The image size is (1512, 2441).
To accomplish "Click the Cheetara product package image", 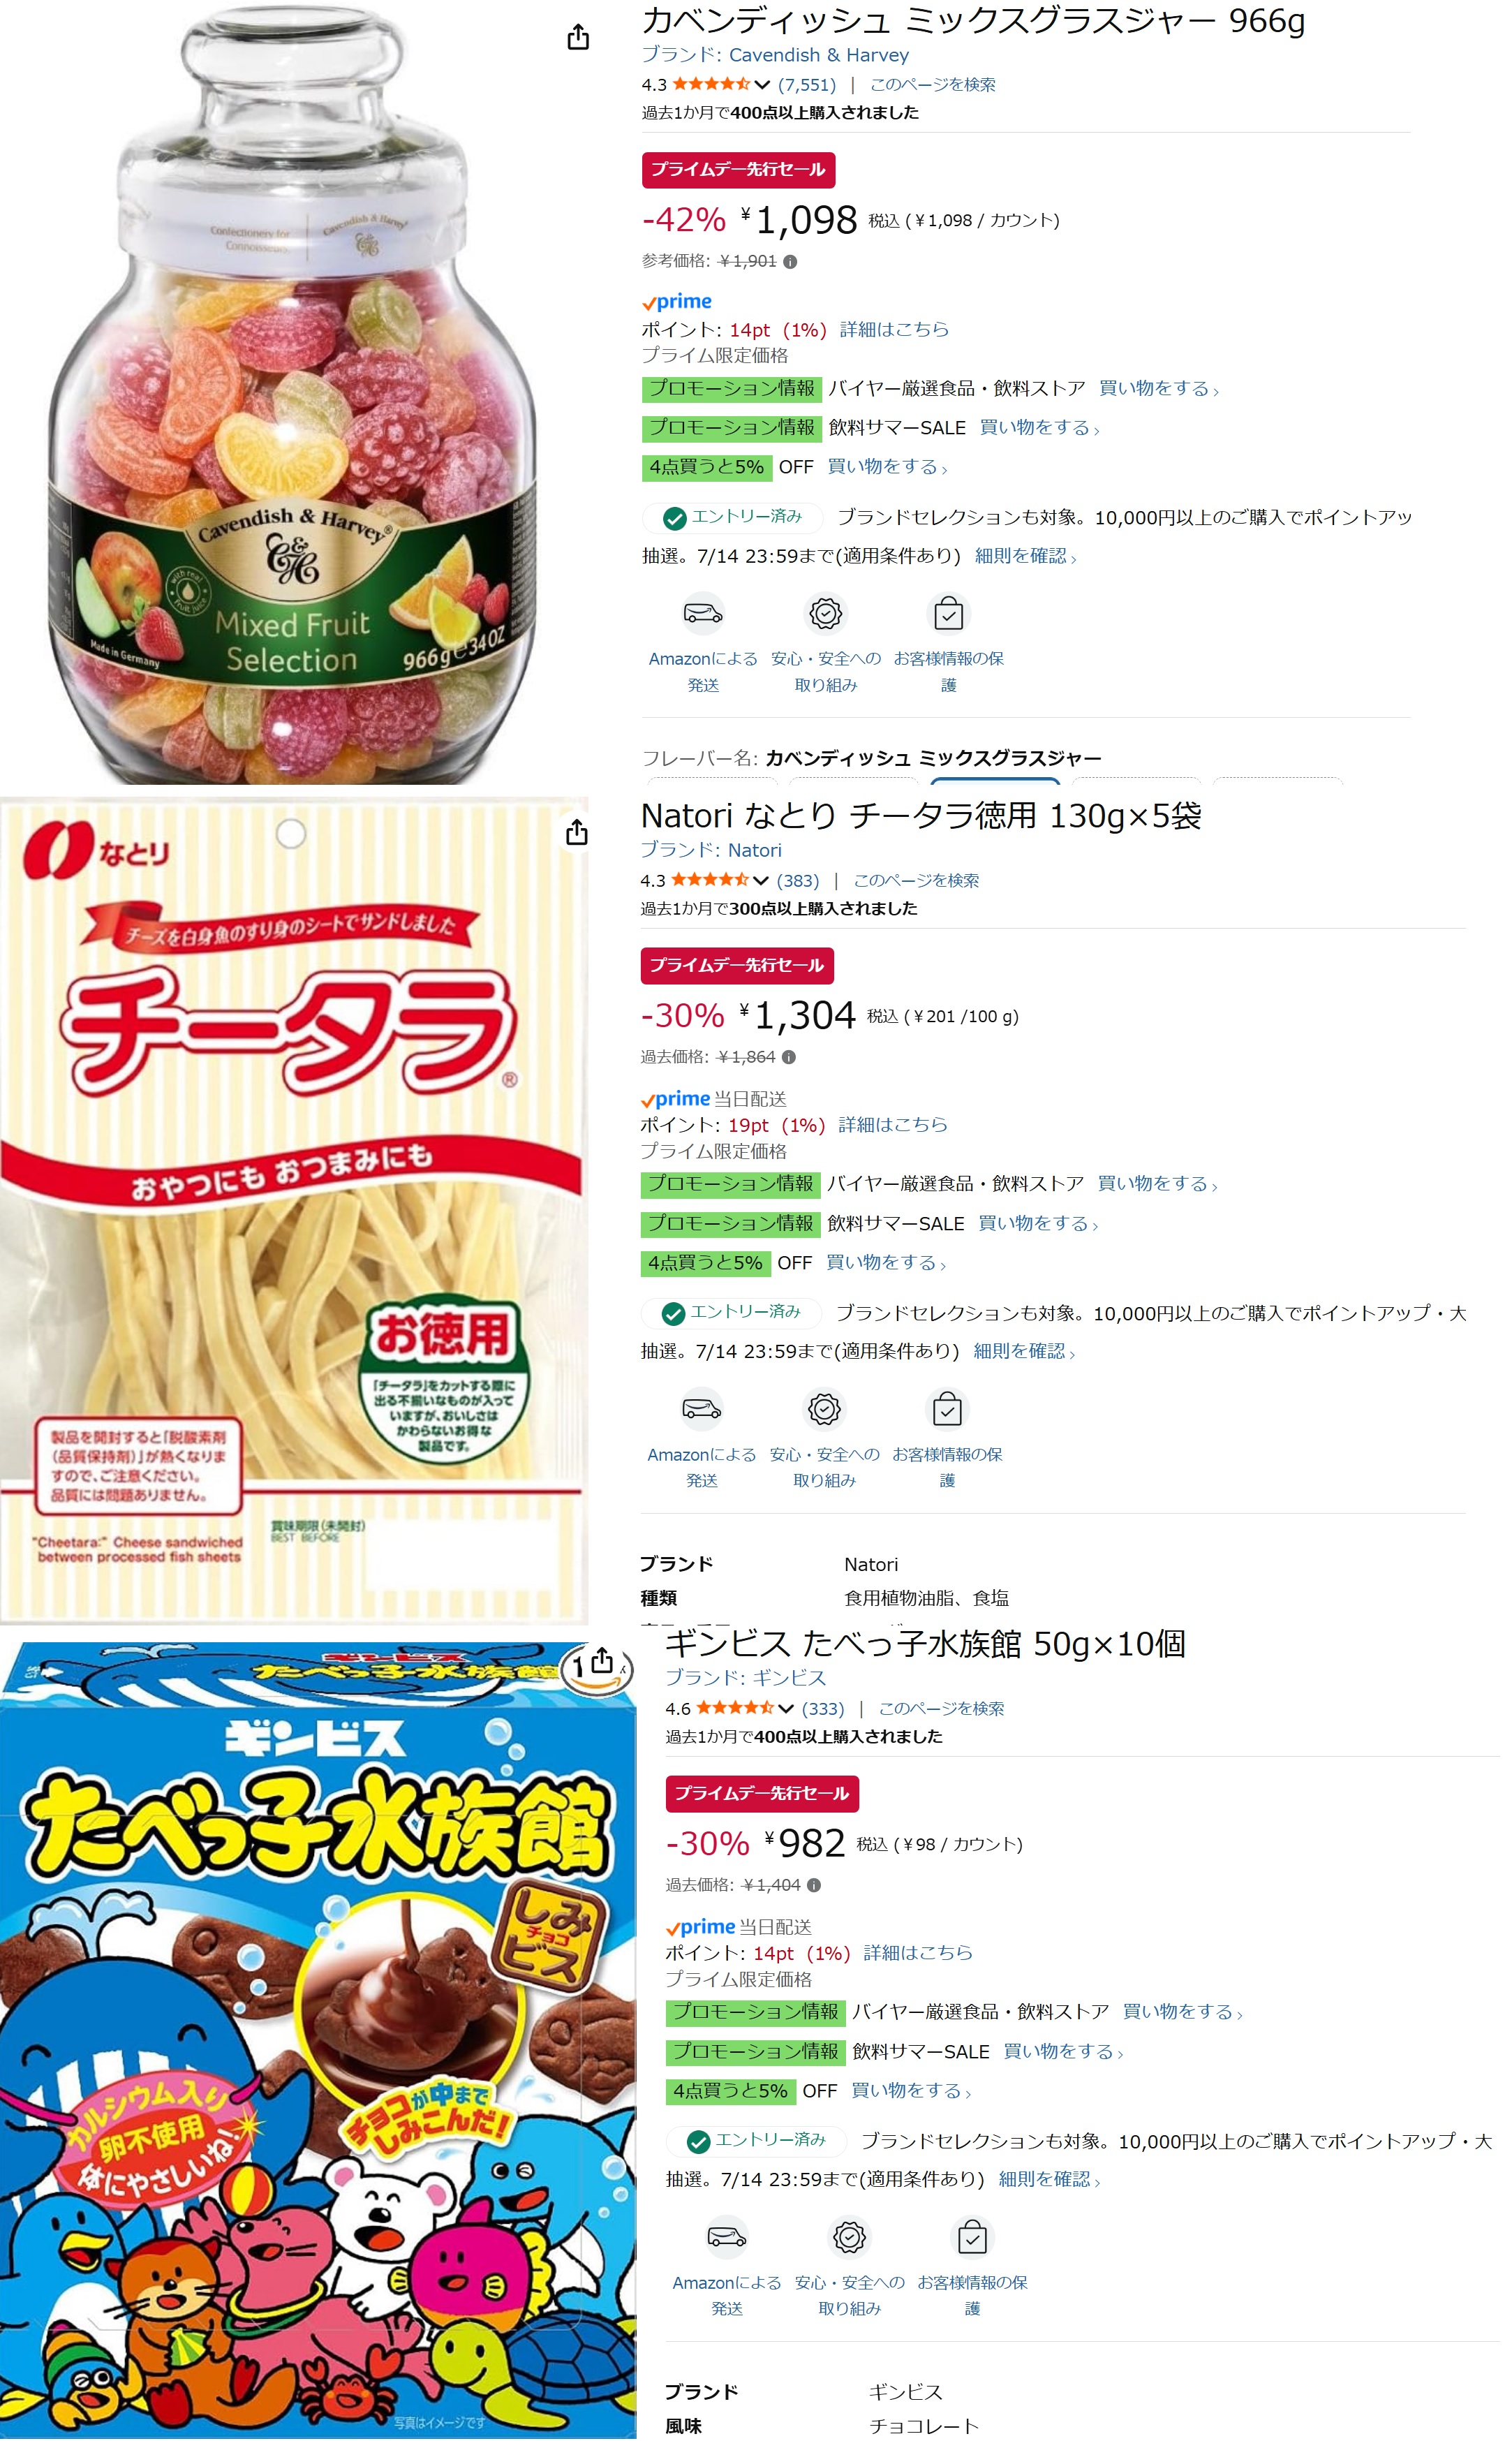I will tap(294, 1210).
